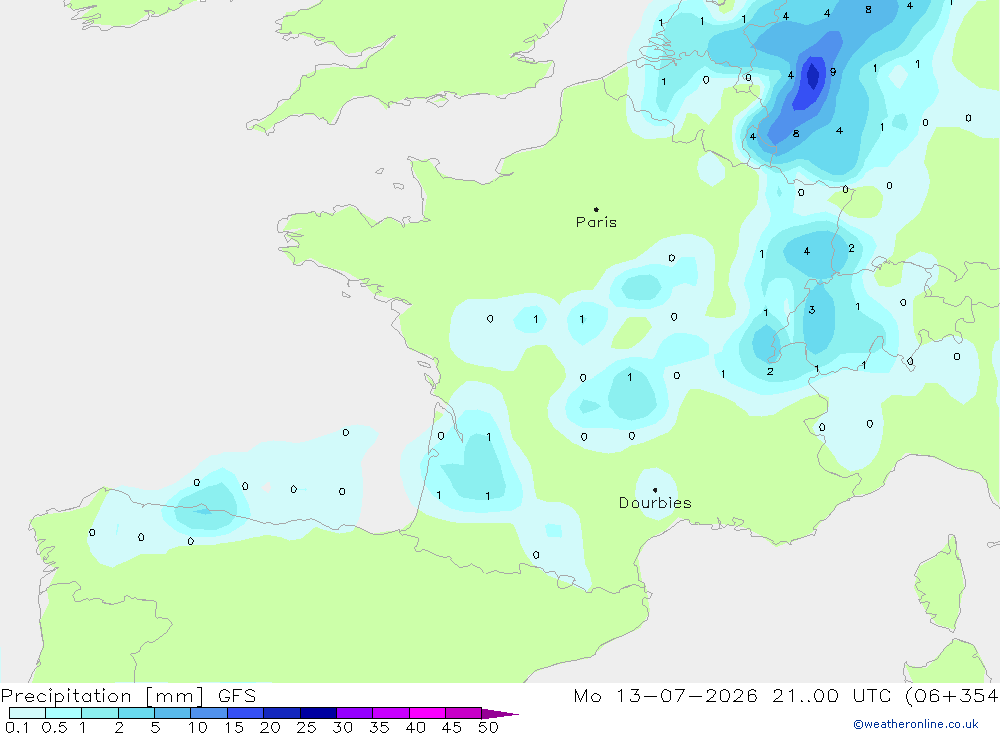Click the 5–10 mm legend swatch
Viewport: 1000px width, 733px height.
(173, 713)
